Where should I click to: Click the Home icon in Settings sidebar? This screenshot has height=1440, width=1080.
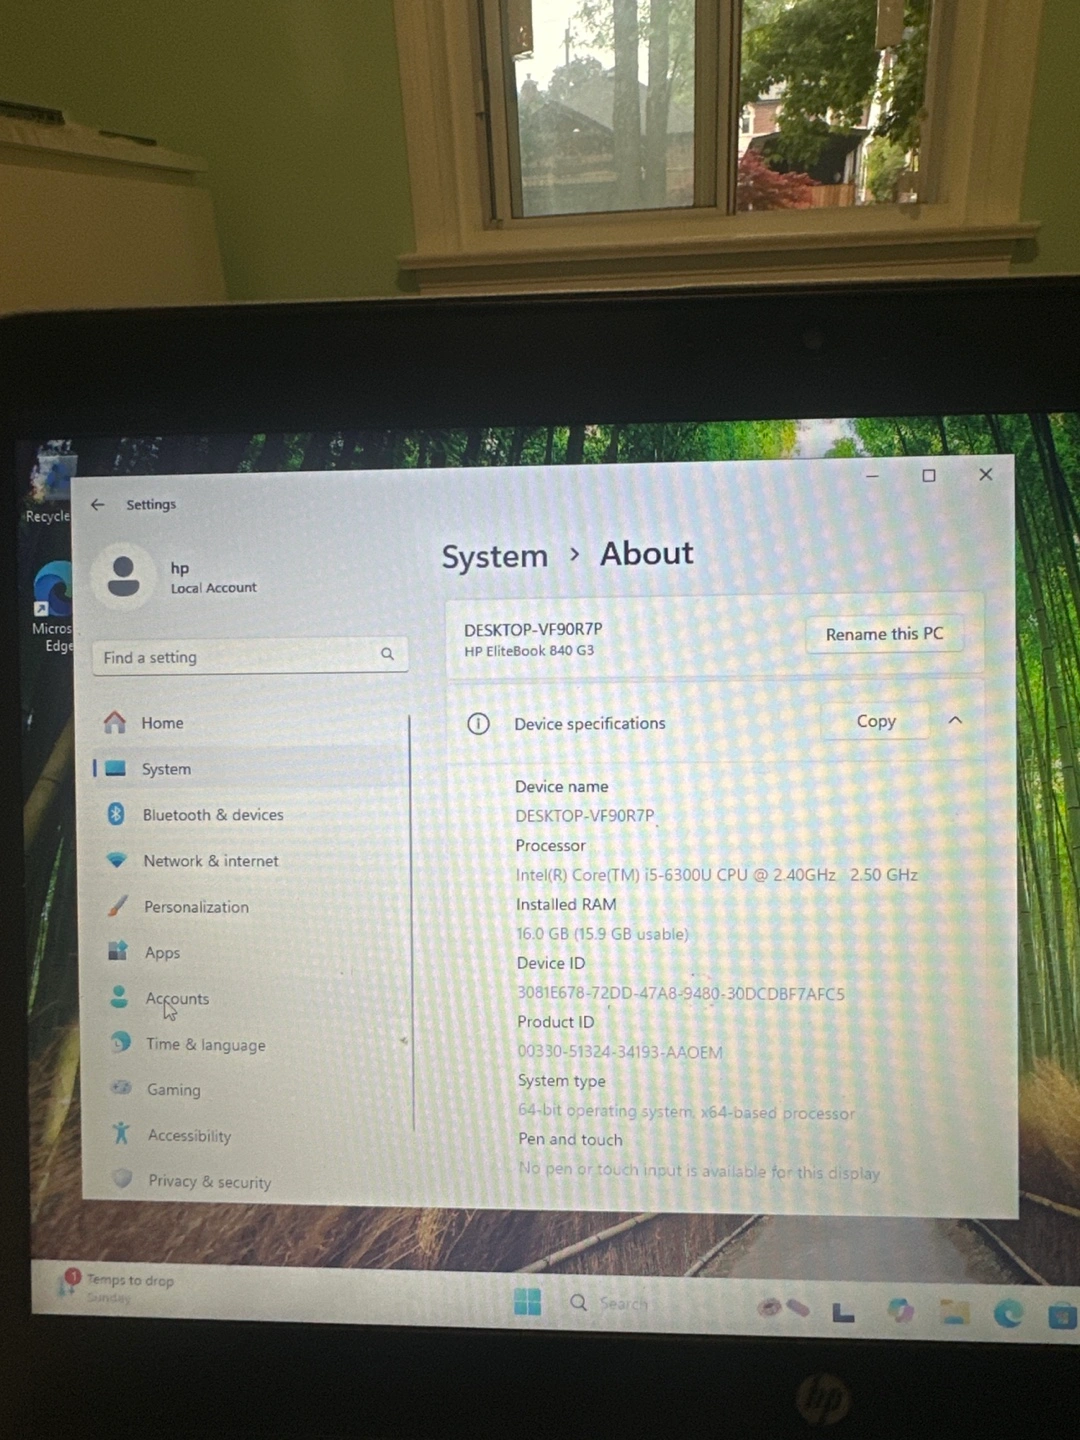pyautogui.click(x=116, y=722)
